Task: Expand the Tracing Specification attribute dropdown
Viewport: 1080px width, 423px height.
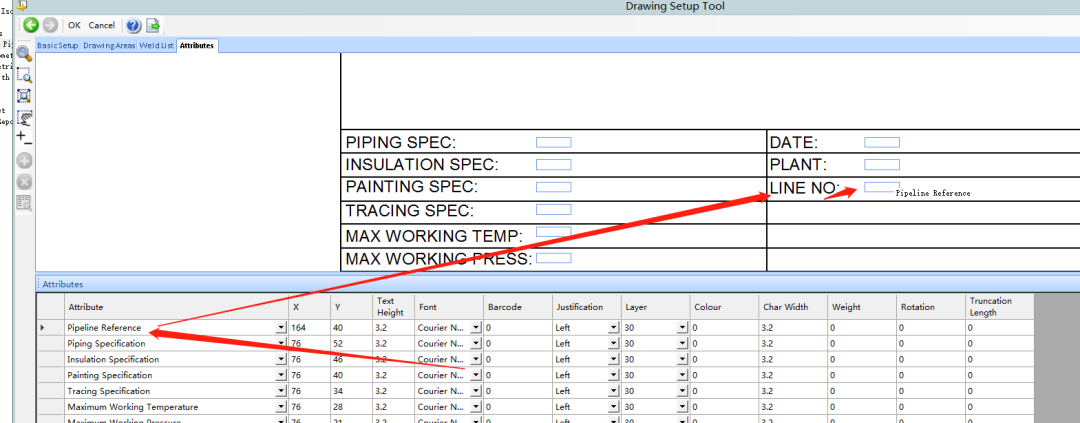Action: click(281, 391)
